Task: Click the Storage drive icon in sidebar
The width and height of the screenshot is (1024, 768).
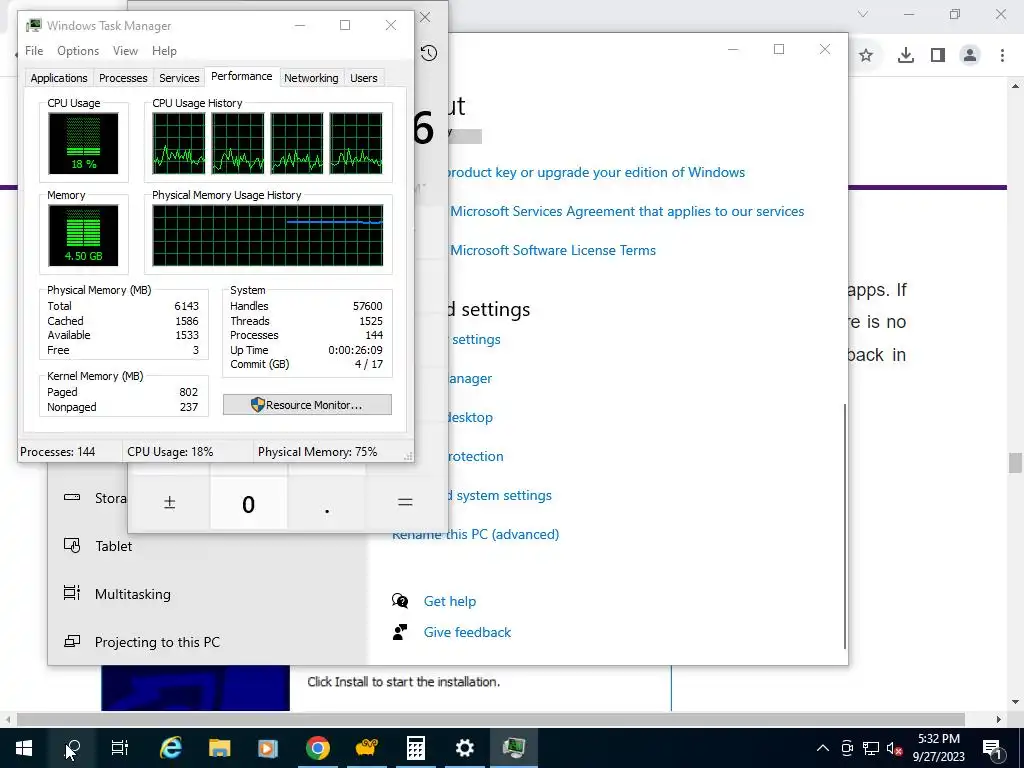Action: tap(72, 498)
